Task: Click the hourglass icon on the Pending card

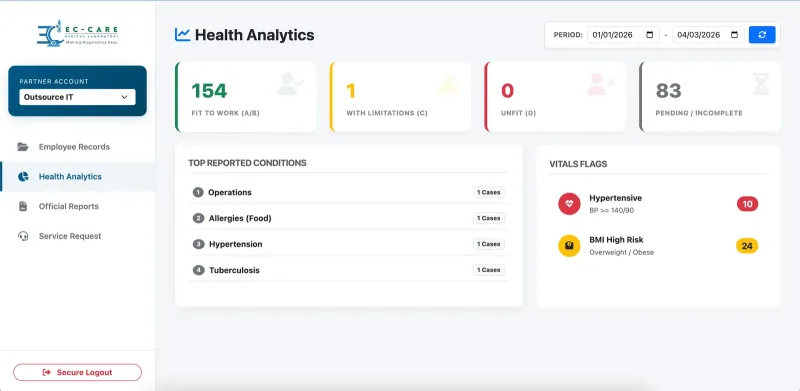Action: click(761, 84)
